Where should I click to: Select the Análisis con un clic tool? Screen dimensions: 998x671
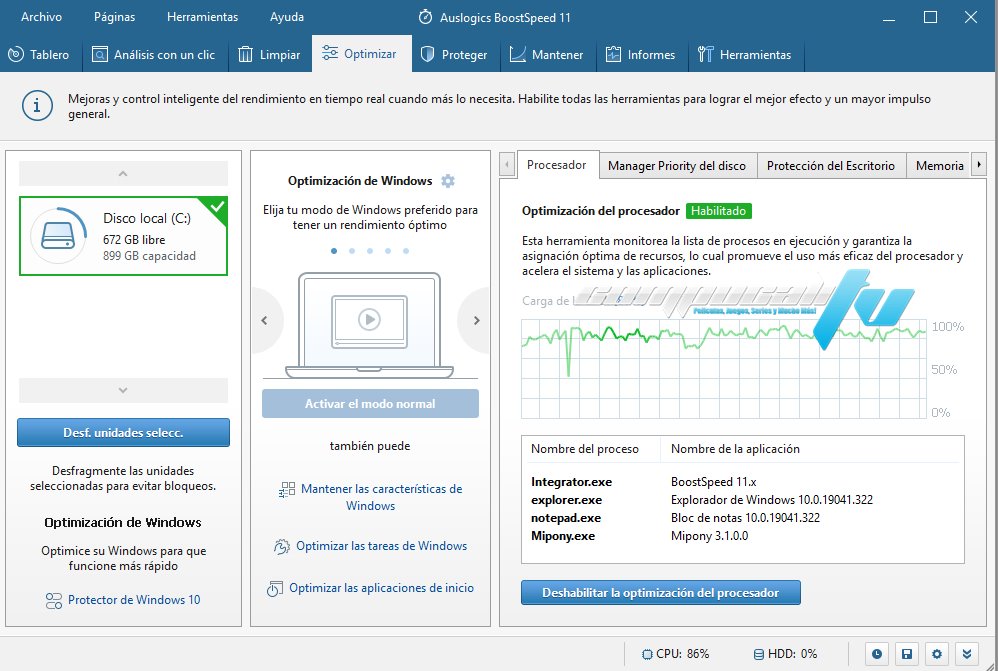click(x=154, y=55)
